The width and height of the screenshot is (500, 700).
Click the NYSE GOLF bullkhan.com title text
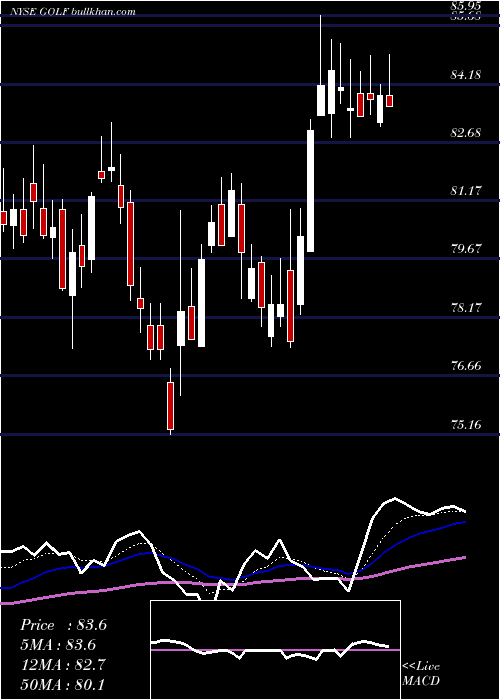pyautogui.click(x=73, y=12)
